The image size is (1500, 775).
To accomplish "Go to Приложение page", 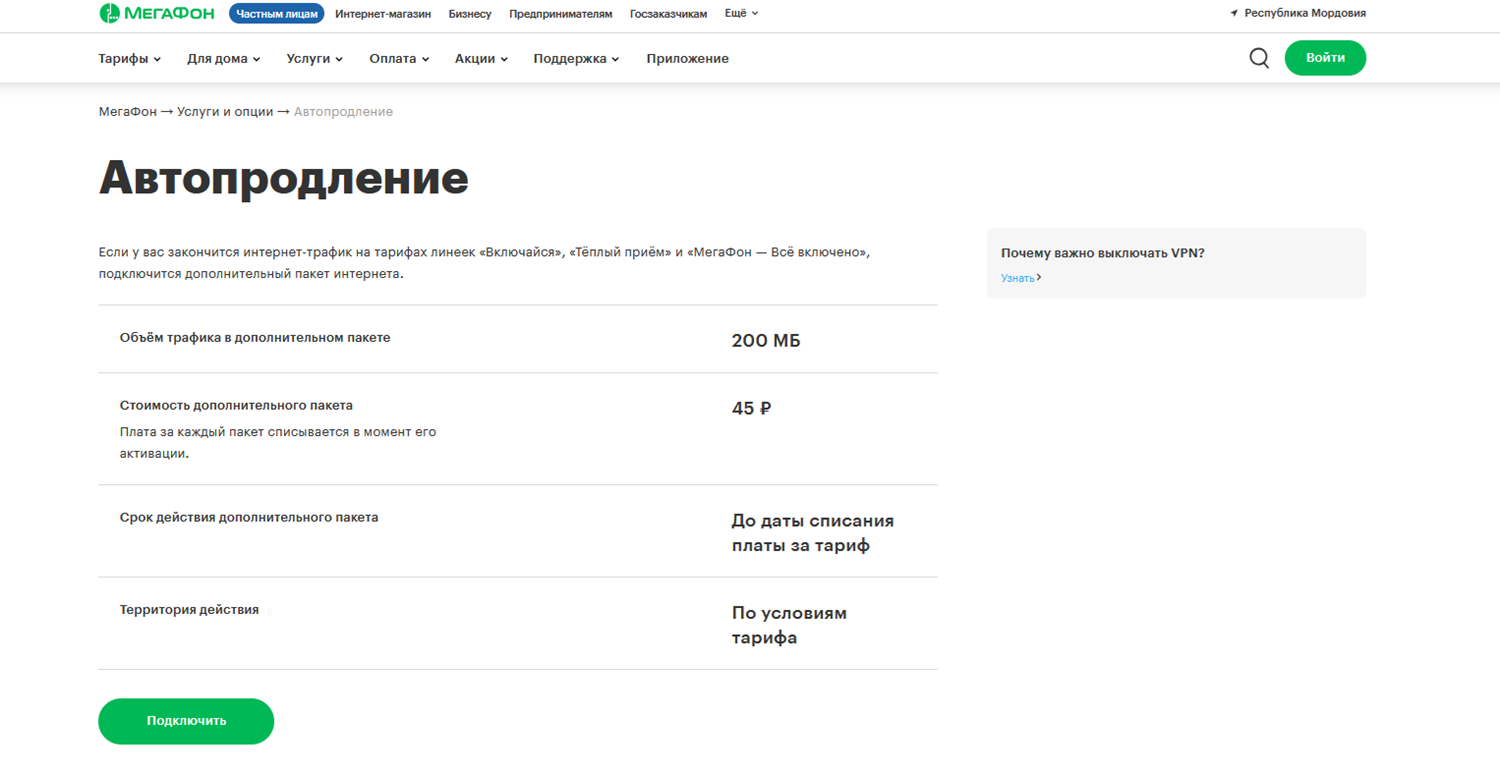I will 687,59.
